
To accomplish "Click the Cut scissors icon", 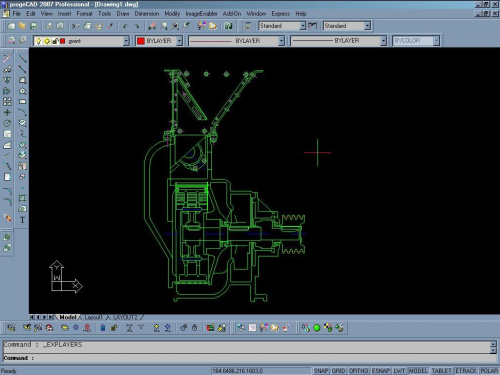I will (x=76, y=26).
